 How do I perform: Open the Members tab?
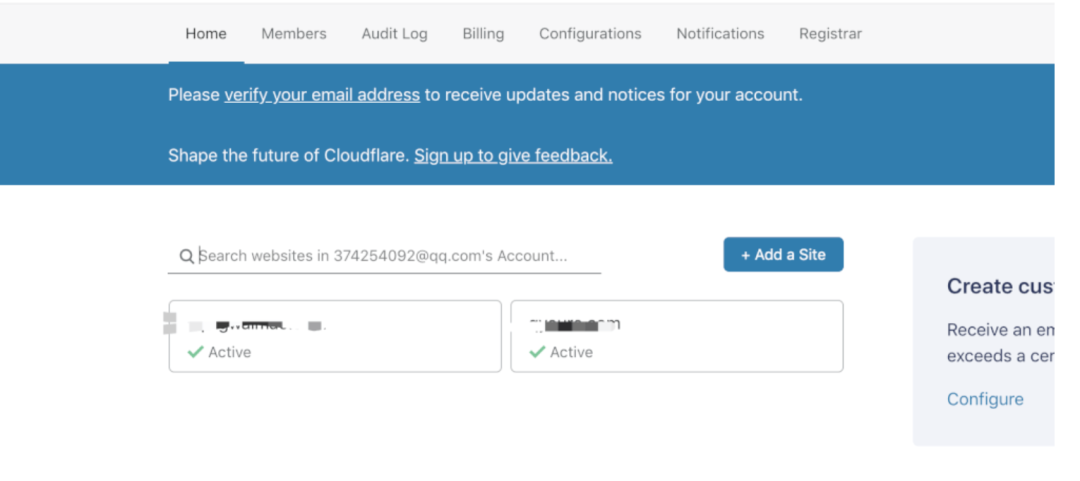[294, 34]
